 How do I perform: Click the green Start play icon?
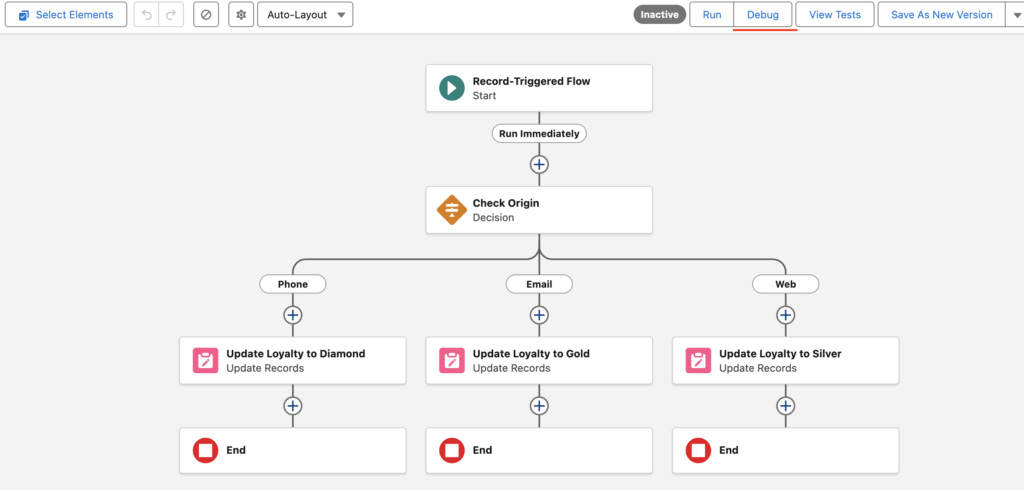[x=451, y=88]
